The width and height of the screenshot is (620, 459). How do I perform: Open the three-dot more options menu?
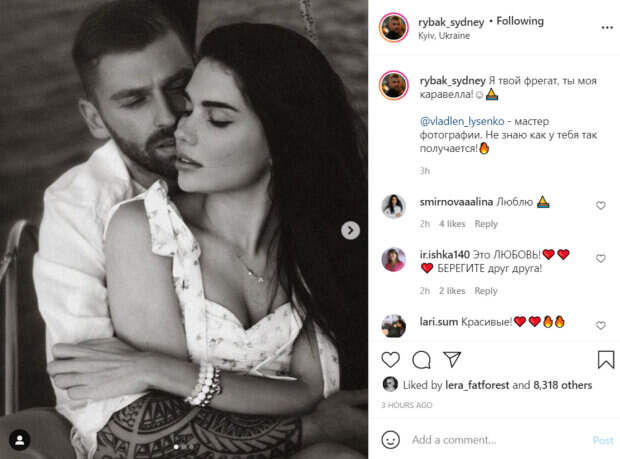tap(607, 28)
